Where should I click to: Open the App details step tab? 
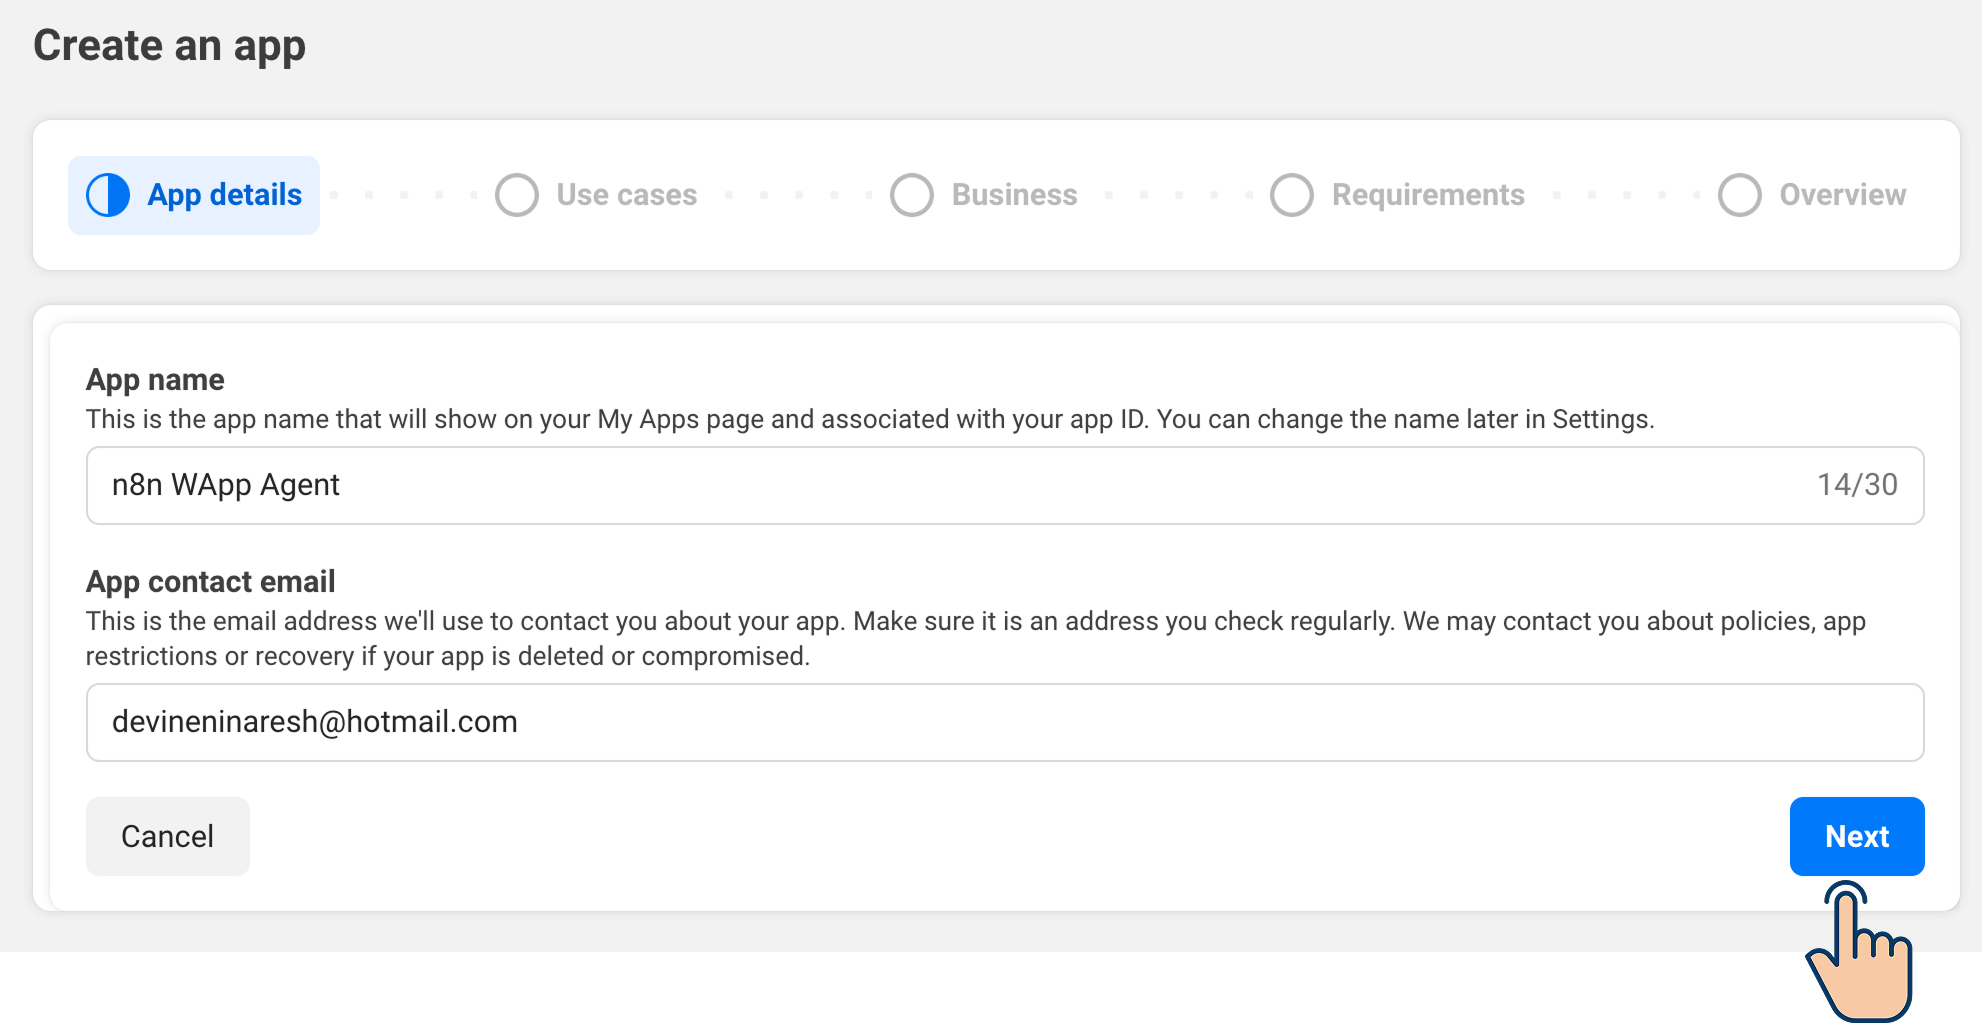click(x=194, y=195)
